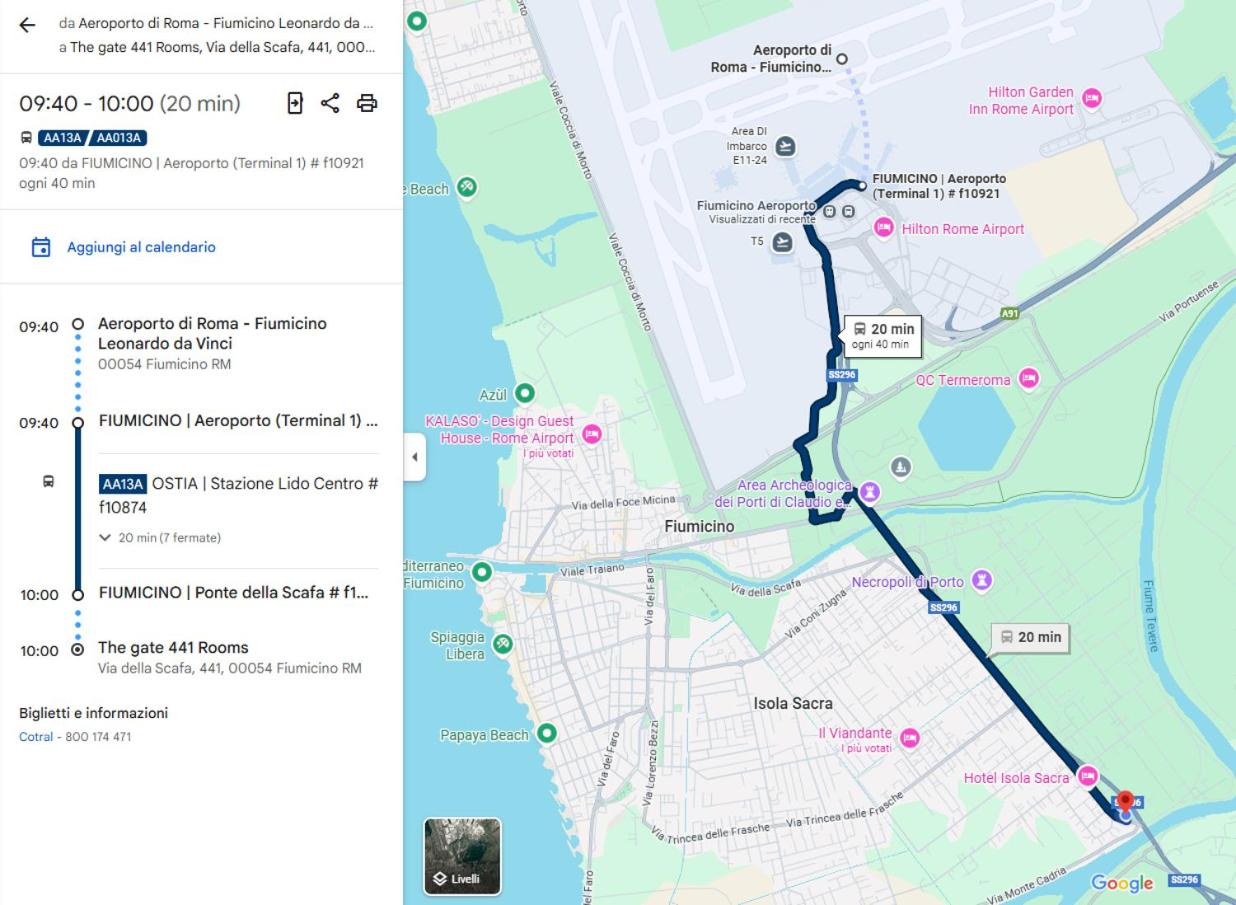
Task: Click the Azùl green place marker
Action: [x=523, y=394]
